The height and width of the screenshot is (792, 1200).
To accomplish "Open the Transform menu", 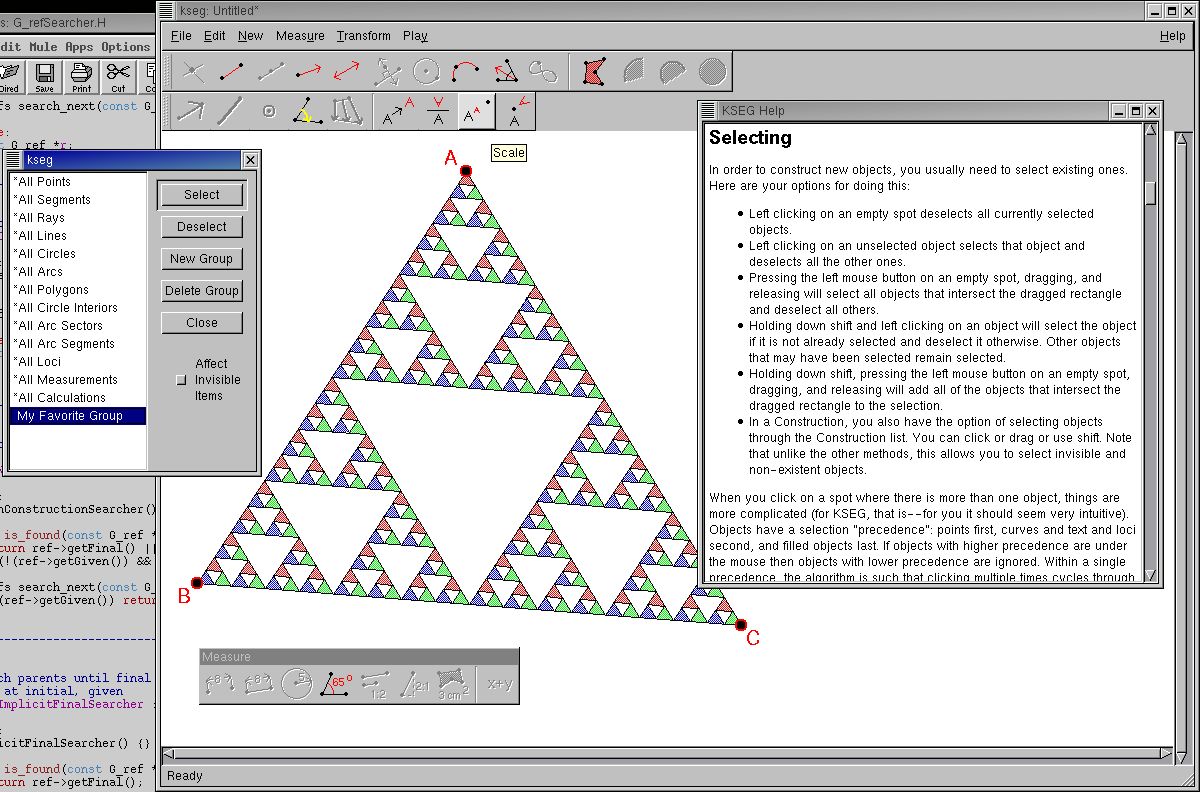I will pyautogui.click(x=363, y=36).
